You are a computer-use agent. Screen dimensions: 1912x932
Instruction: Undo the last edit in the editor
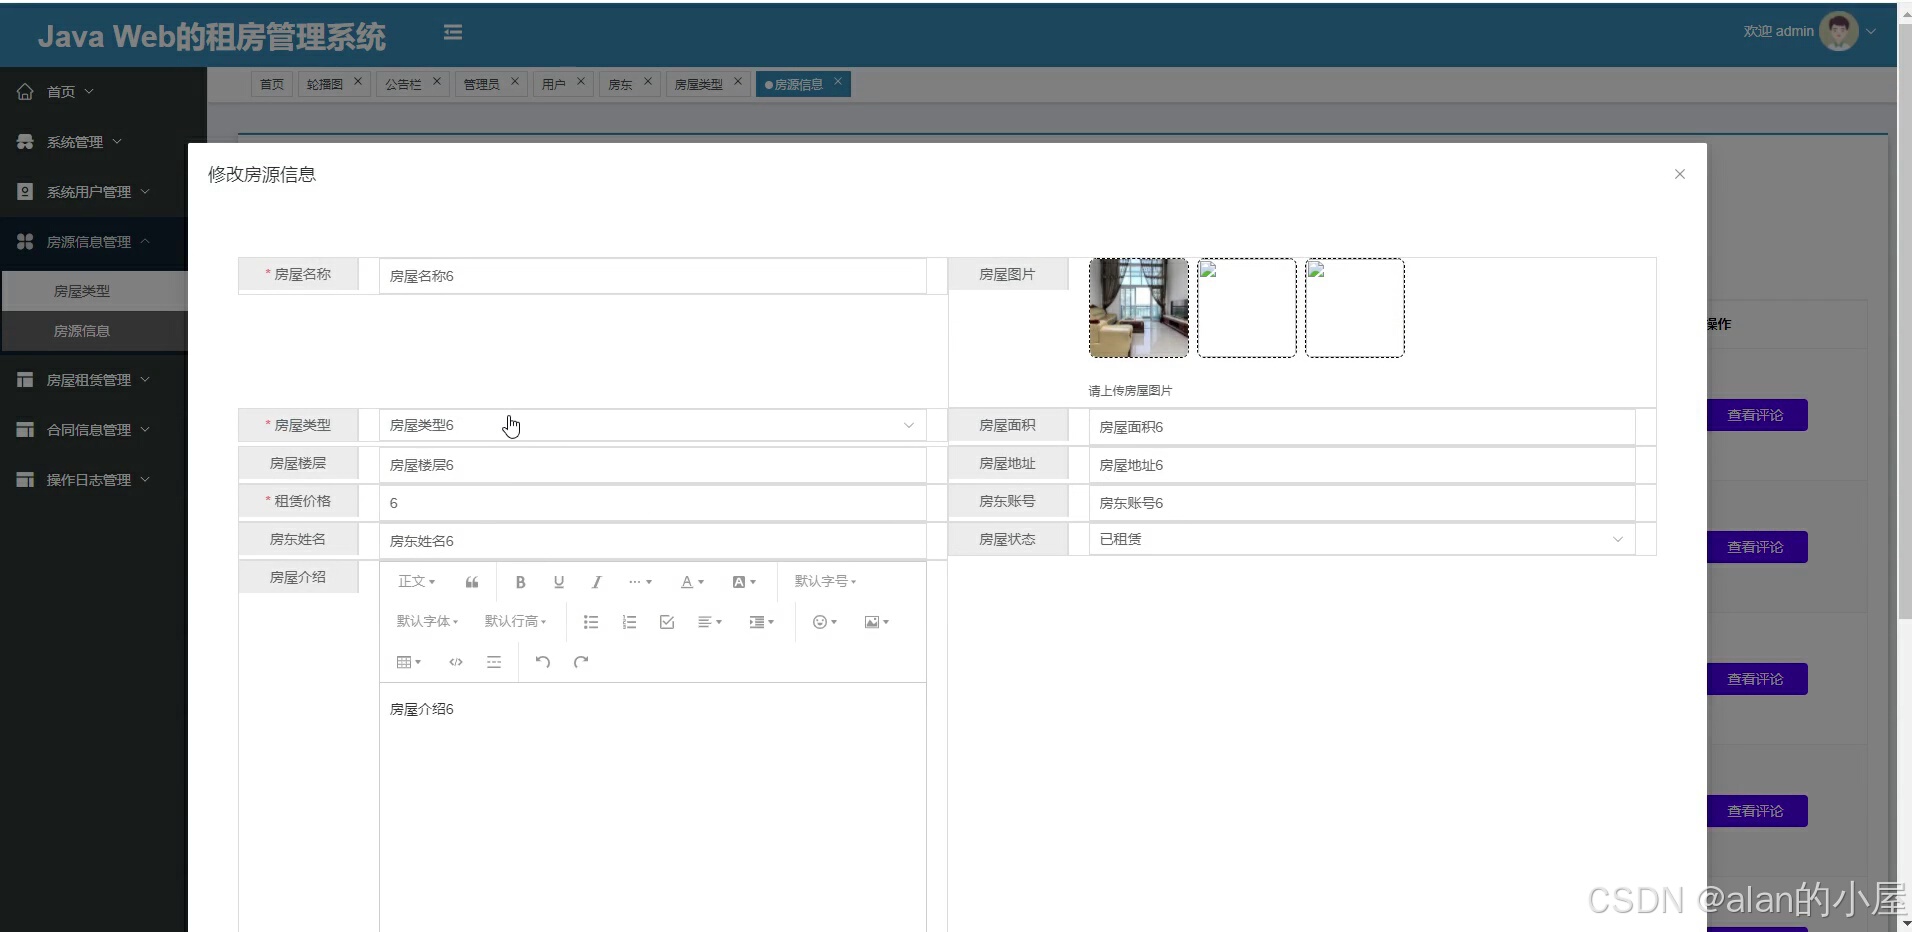coord(543,662)
